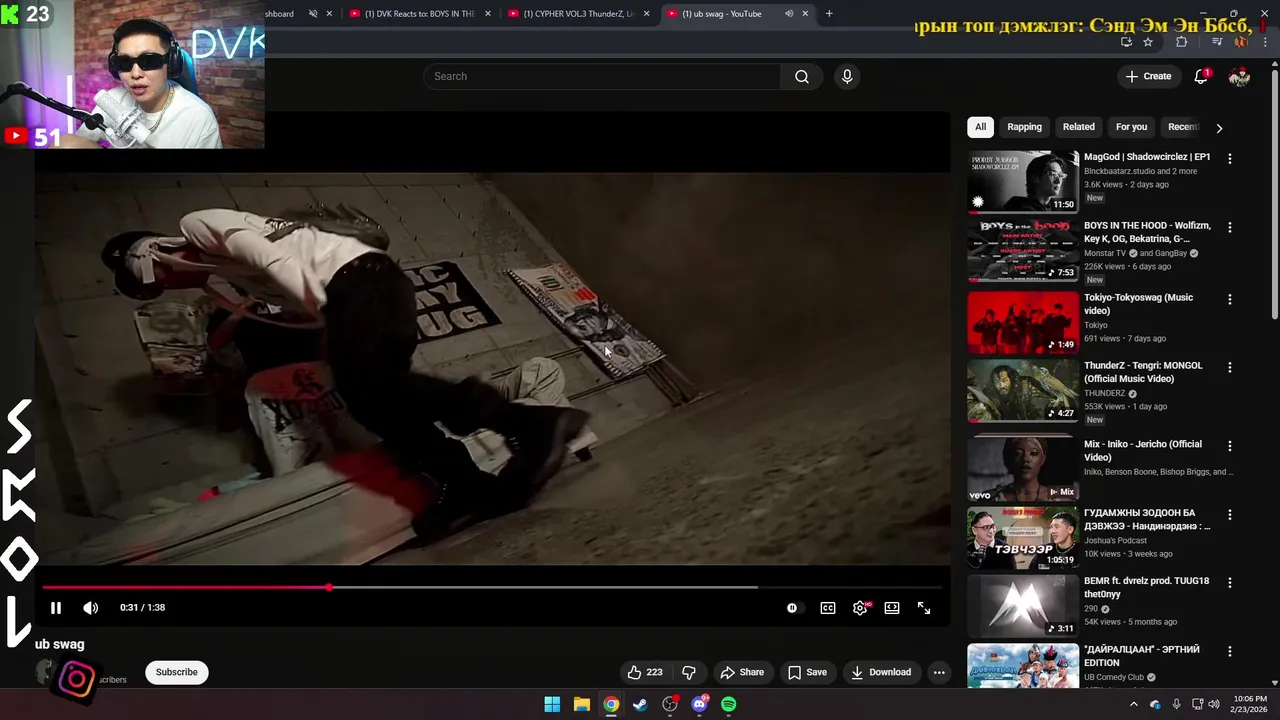Download the ub swag video

click(881, 672)
